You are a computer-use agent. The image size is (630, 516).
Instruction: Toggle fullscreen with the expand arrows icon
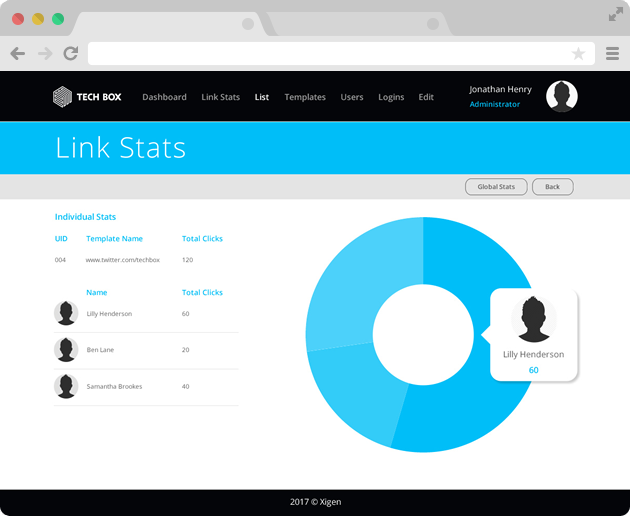coord(614,14)
